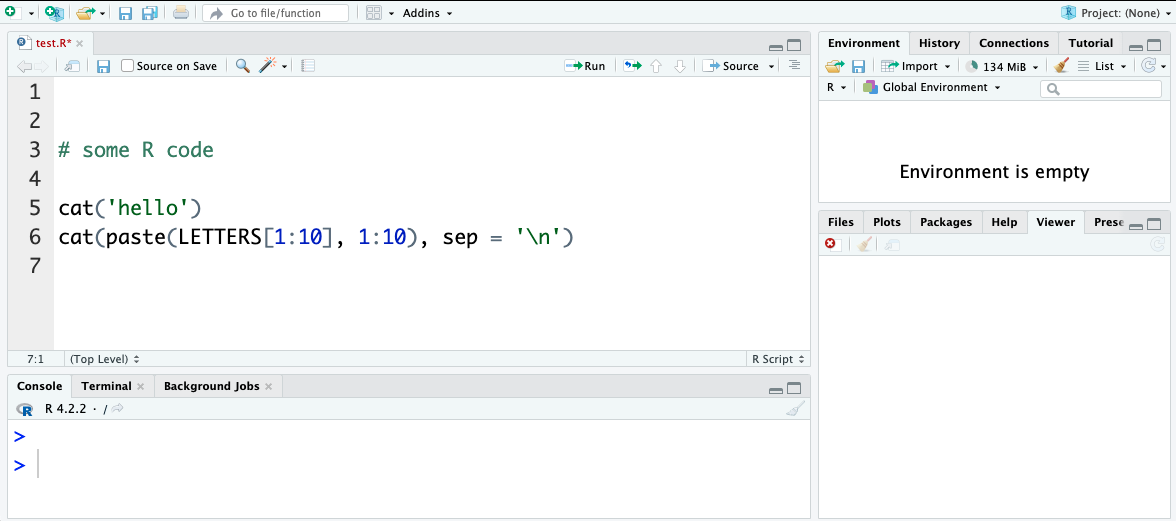The height and width of the screenshot is (521, 1176).
Task: Click the find/replace magnifying glass icon
Action: pyautogui.click(x=242, y=66)
